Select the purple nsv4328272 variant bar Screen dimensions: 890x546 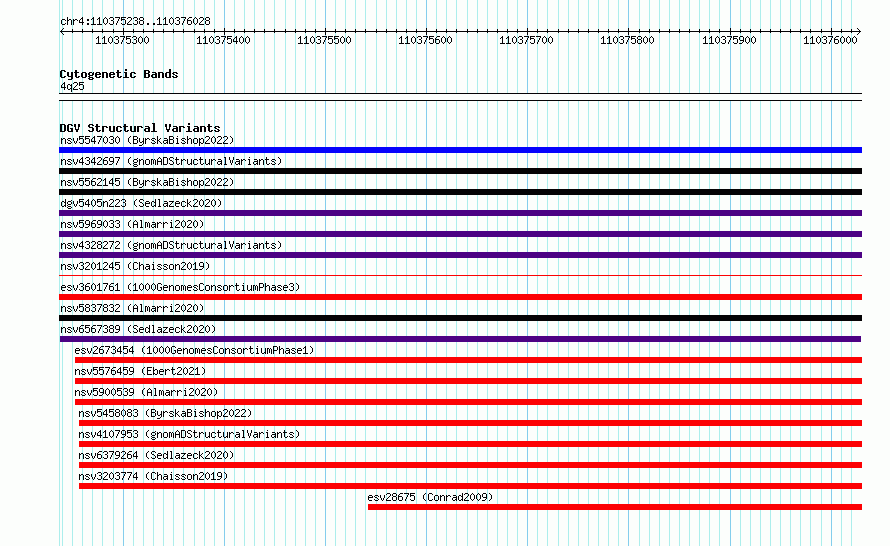tap(460, 255)
